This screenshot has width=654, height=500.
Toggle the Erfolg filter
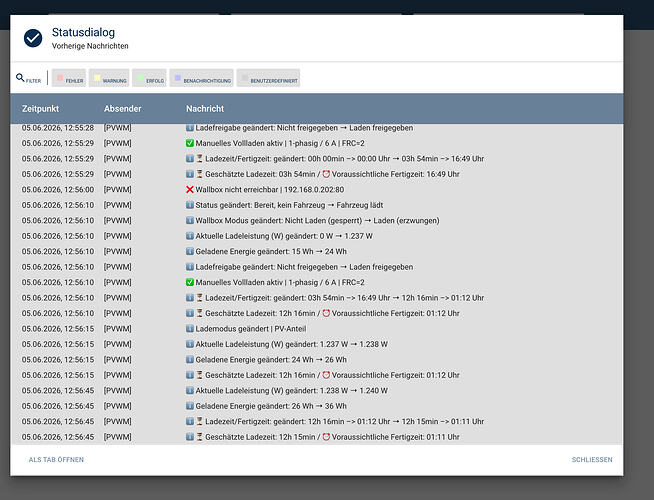click(149, 78)
